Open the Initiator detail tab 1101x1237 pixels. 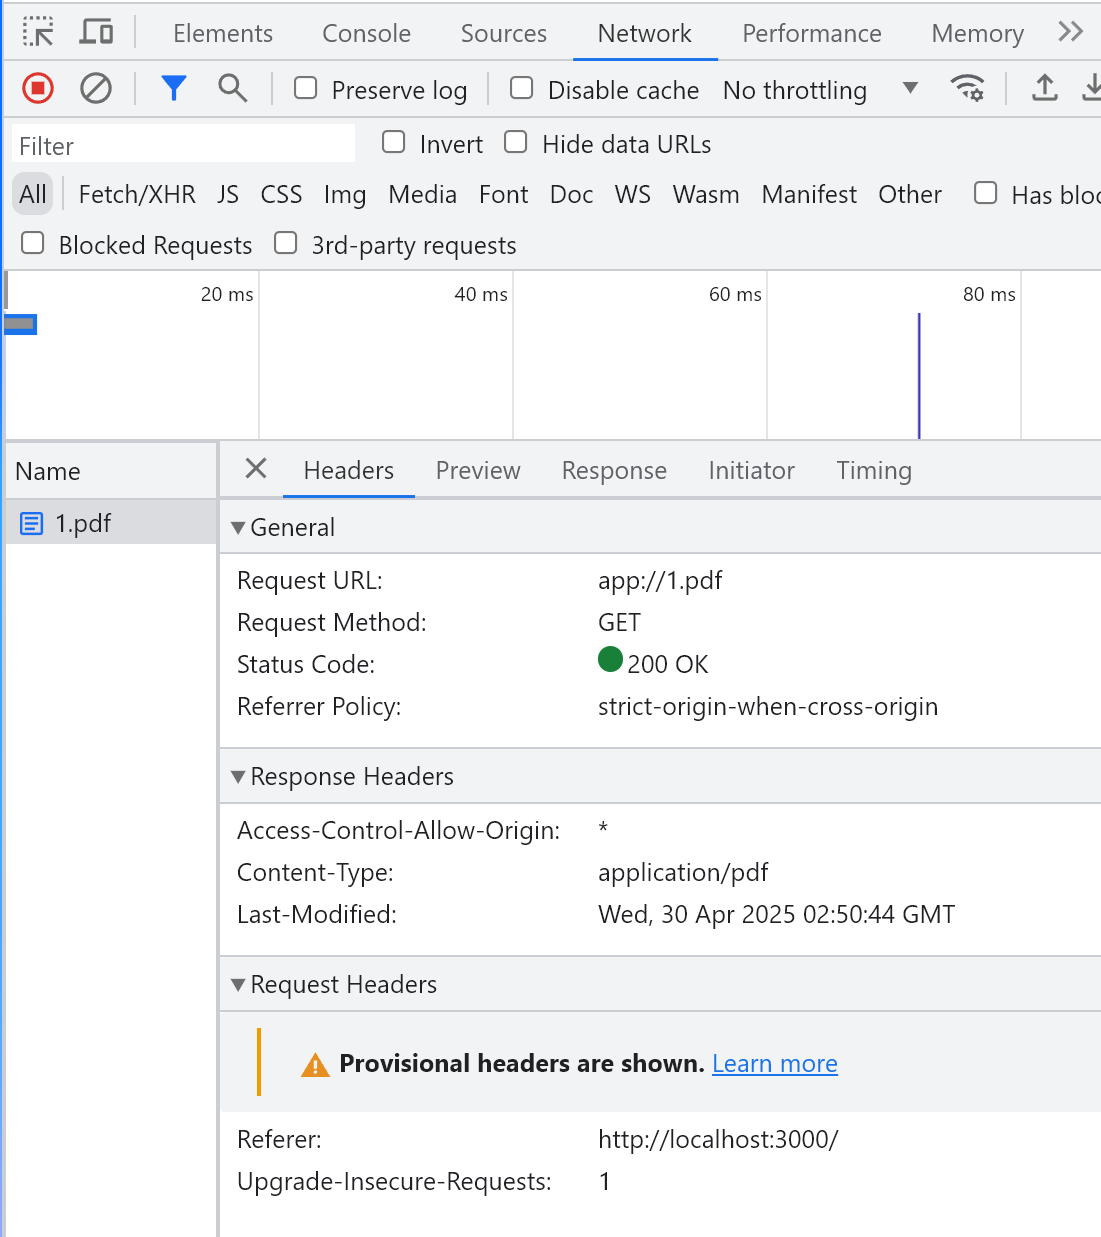752,470
